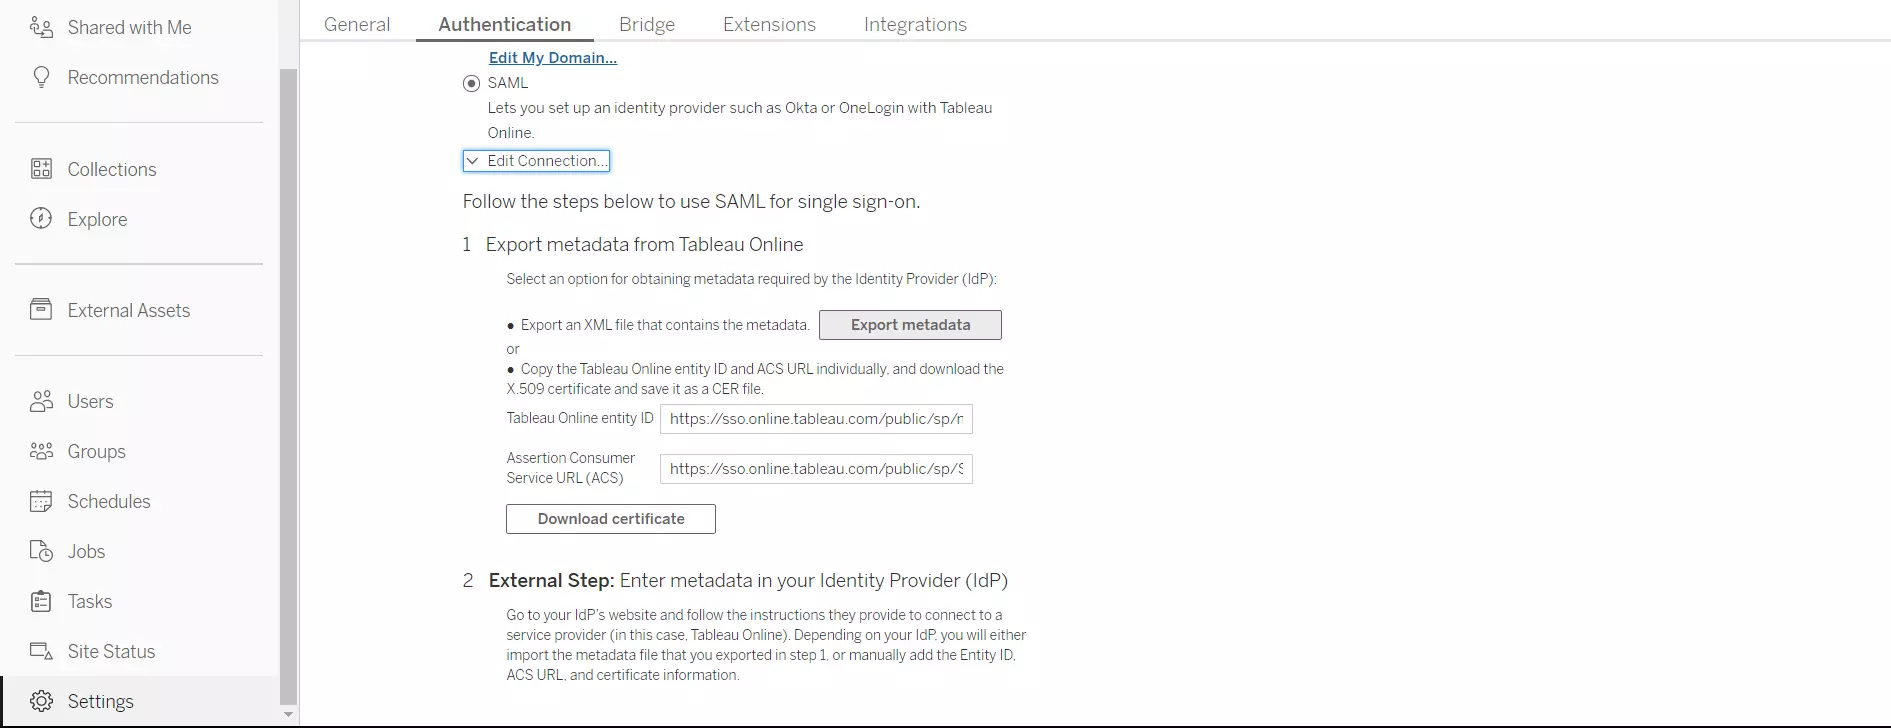
Task: Click the Download certificate button
Action: click(x=611, y=519)
